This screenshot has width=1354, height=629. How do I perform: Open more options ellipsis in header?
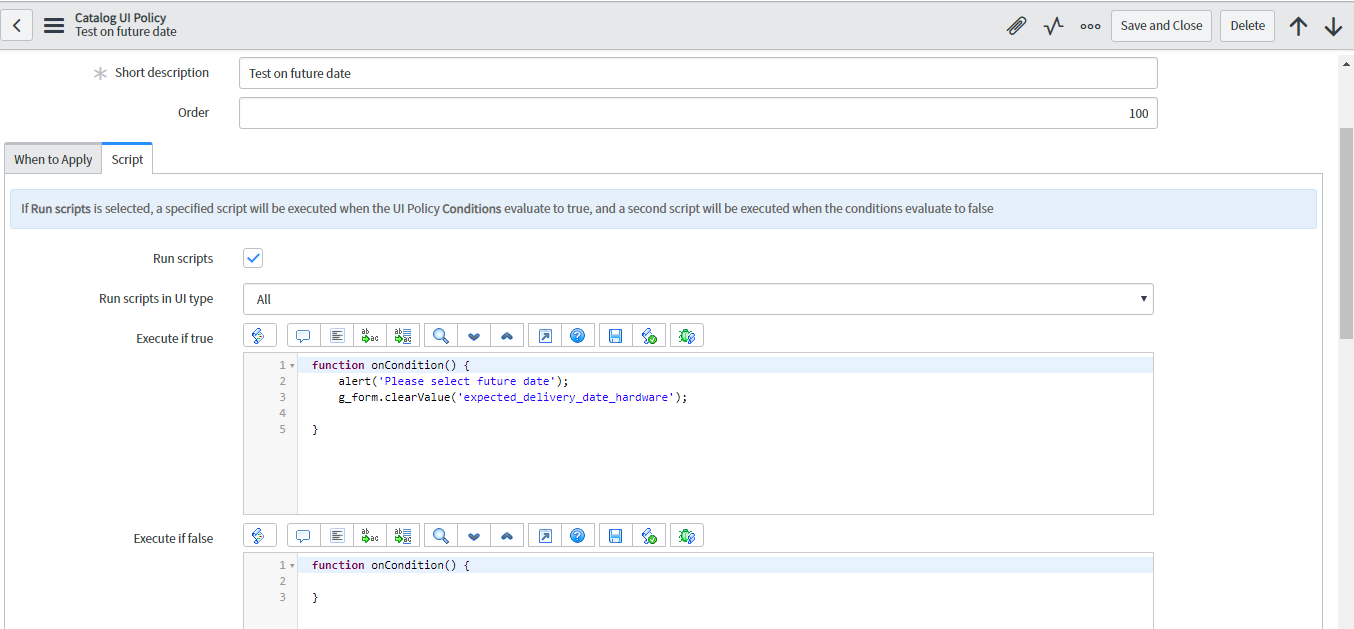pos(1090,26)
